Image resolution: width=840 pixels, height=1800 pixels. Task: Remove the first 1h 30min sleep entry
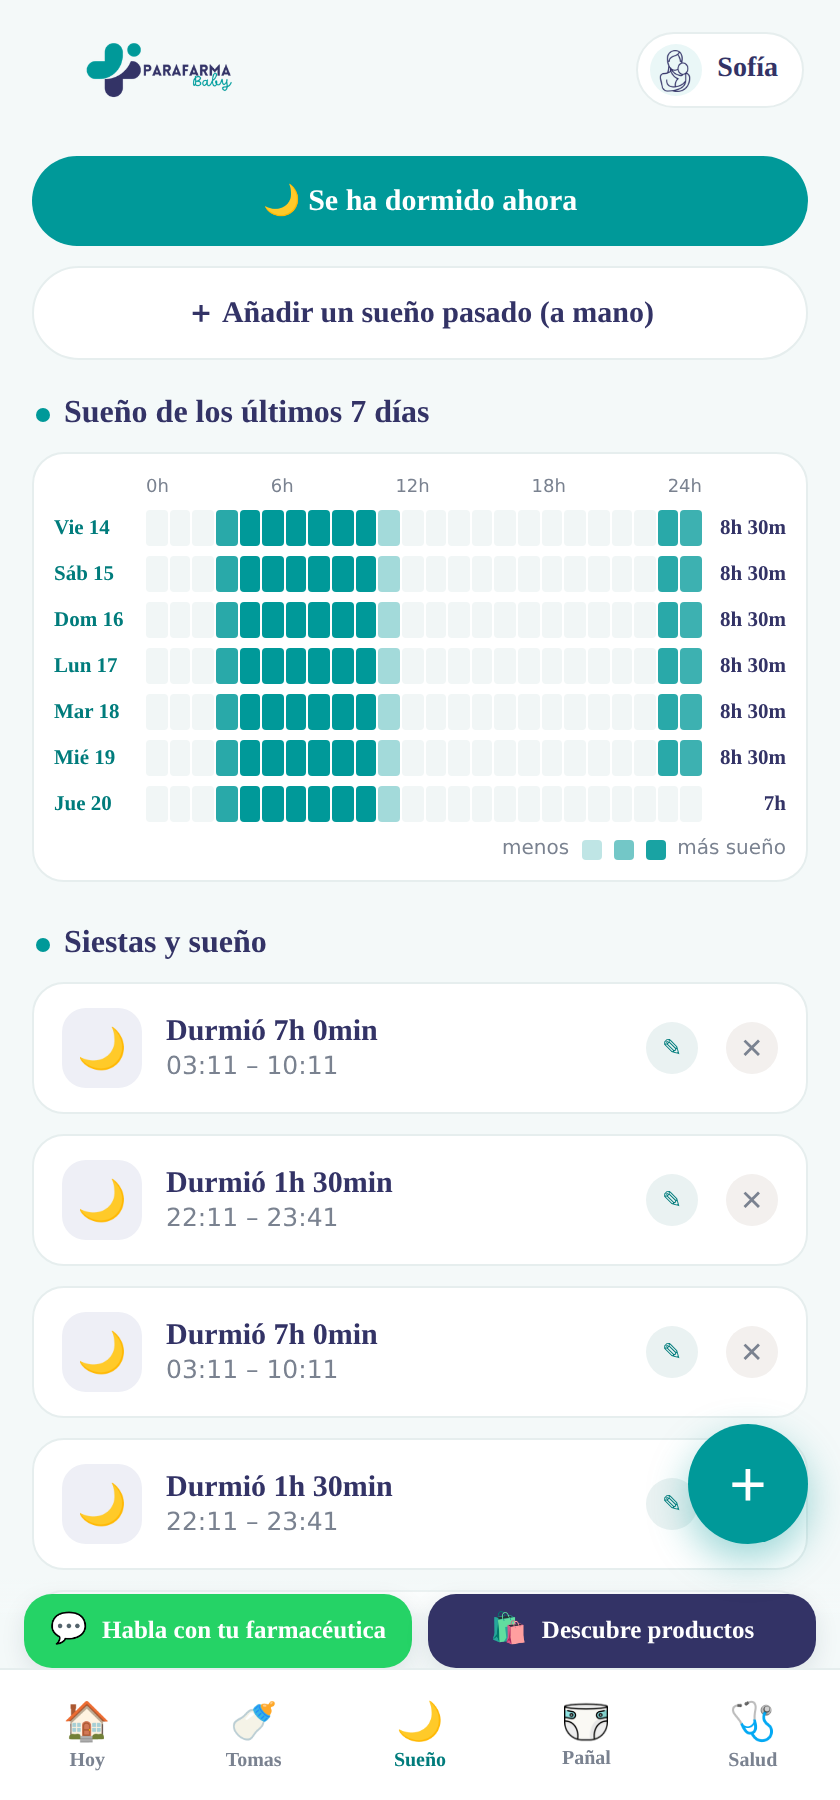tap(752, 1200)
